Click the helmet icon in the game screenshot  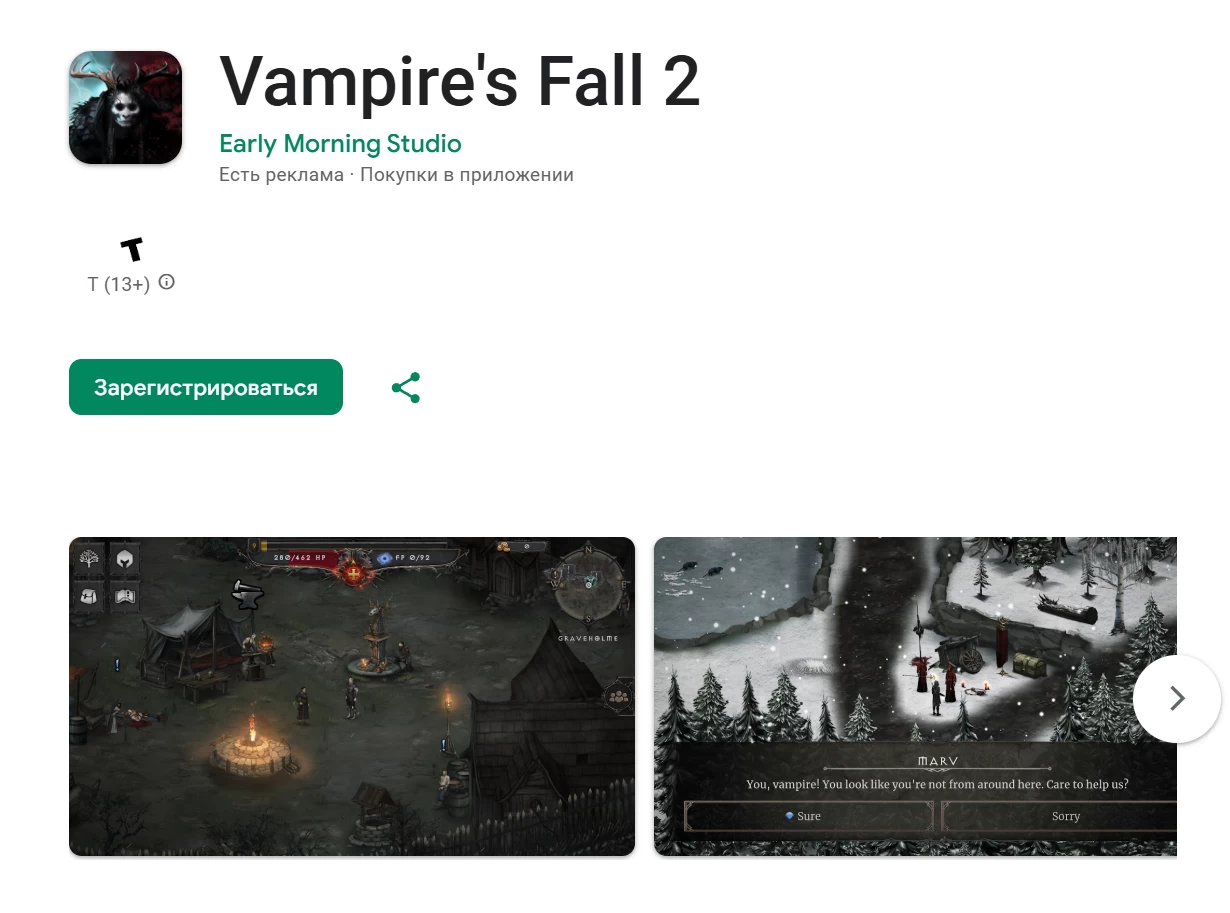(x=125, y=560)
